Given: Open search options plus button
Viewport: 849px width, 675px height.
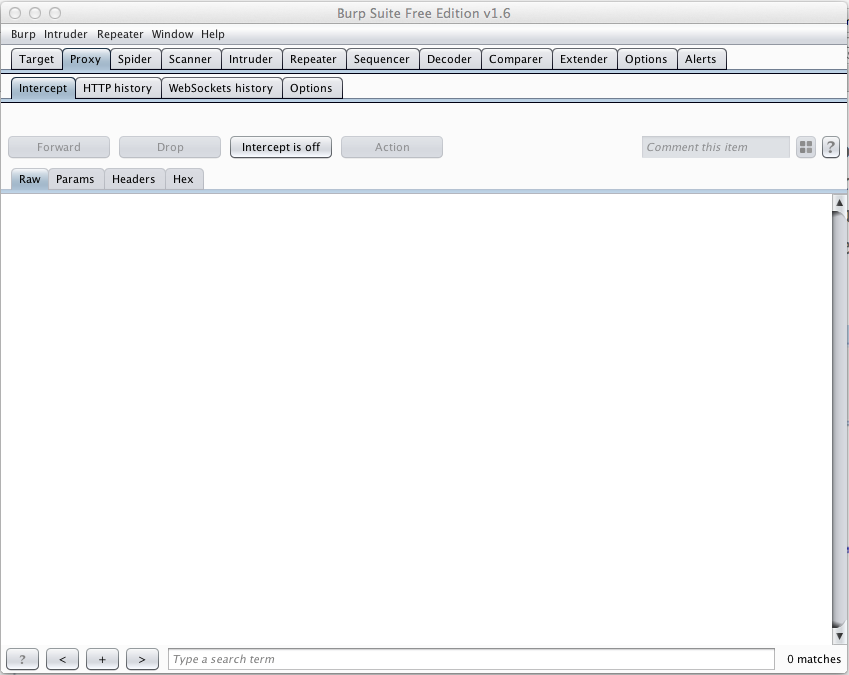Looking at the screenshot, I should coord(102,659).
